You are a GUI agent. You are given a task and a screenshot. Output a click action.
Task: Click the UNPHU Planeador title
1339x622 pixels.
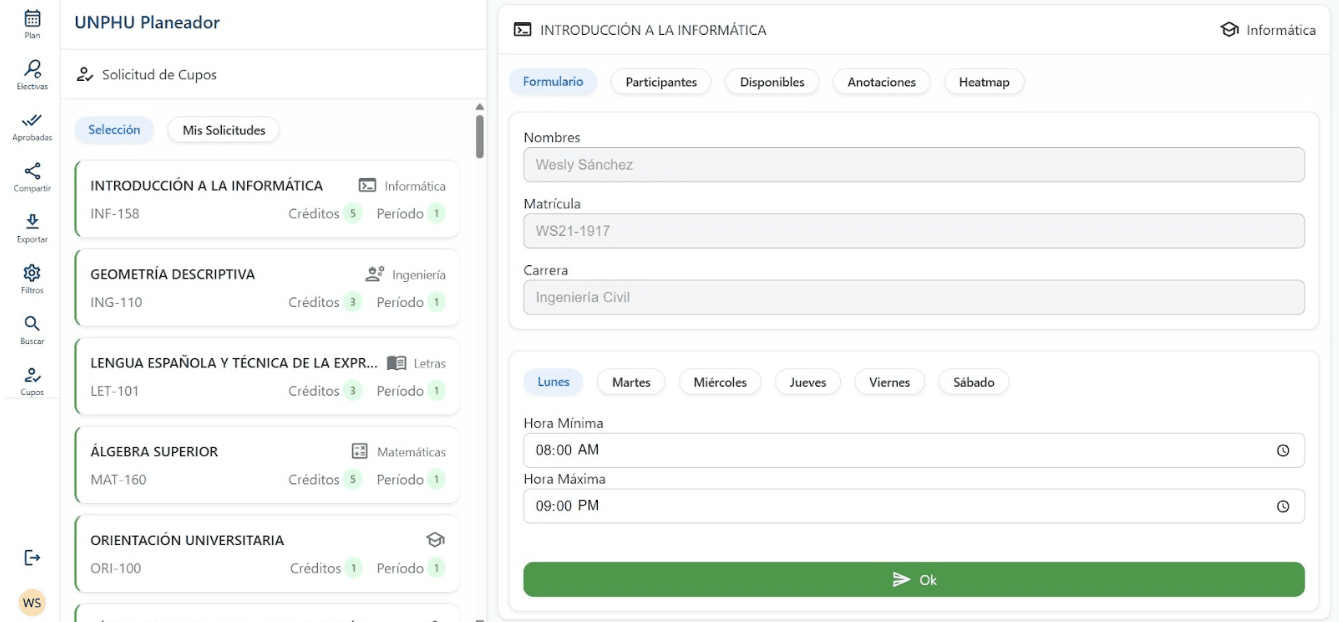click(x=147, y=22)
